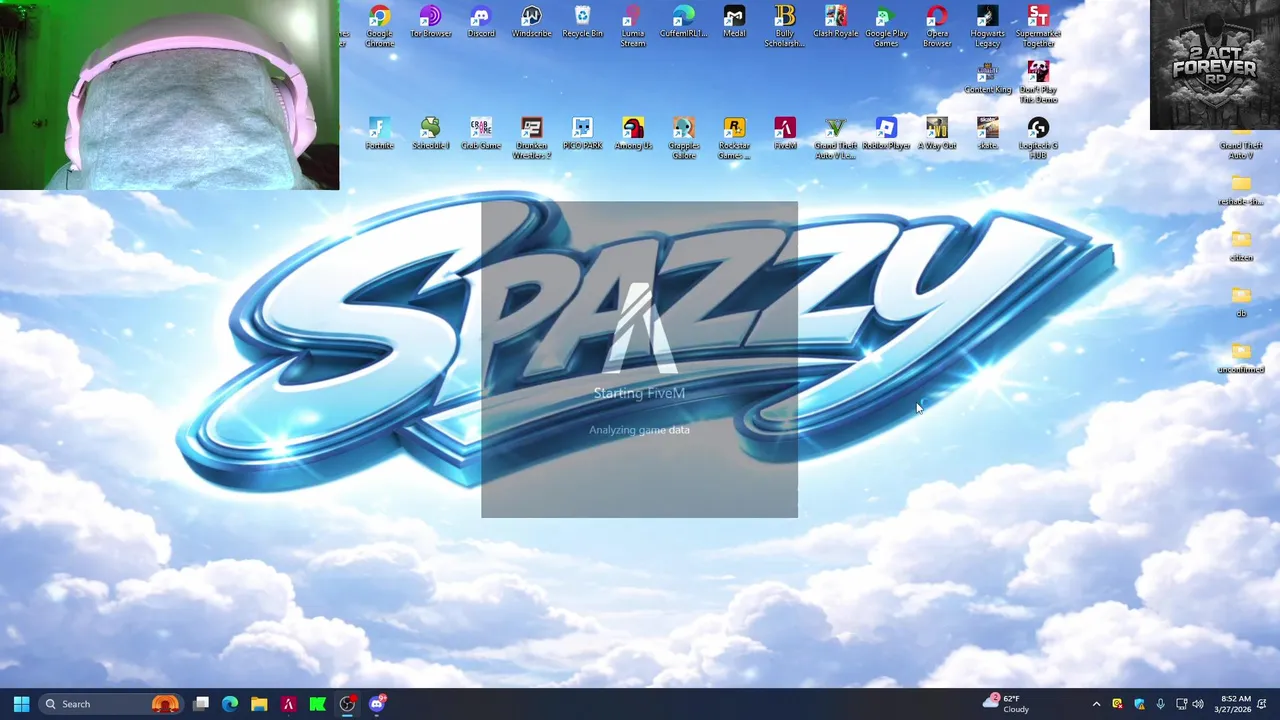Open the Windscribe desktop shortcut
The image size is (1280, 720).
point(531,22)
